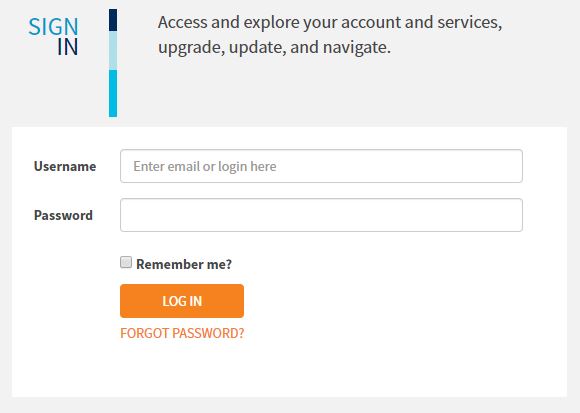
Task: Select the Password input box
Action: pyautogui.click(x=321, y=215)
